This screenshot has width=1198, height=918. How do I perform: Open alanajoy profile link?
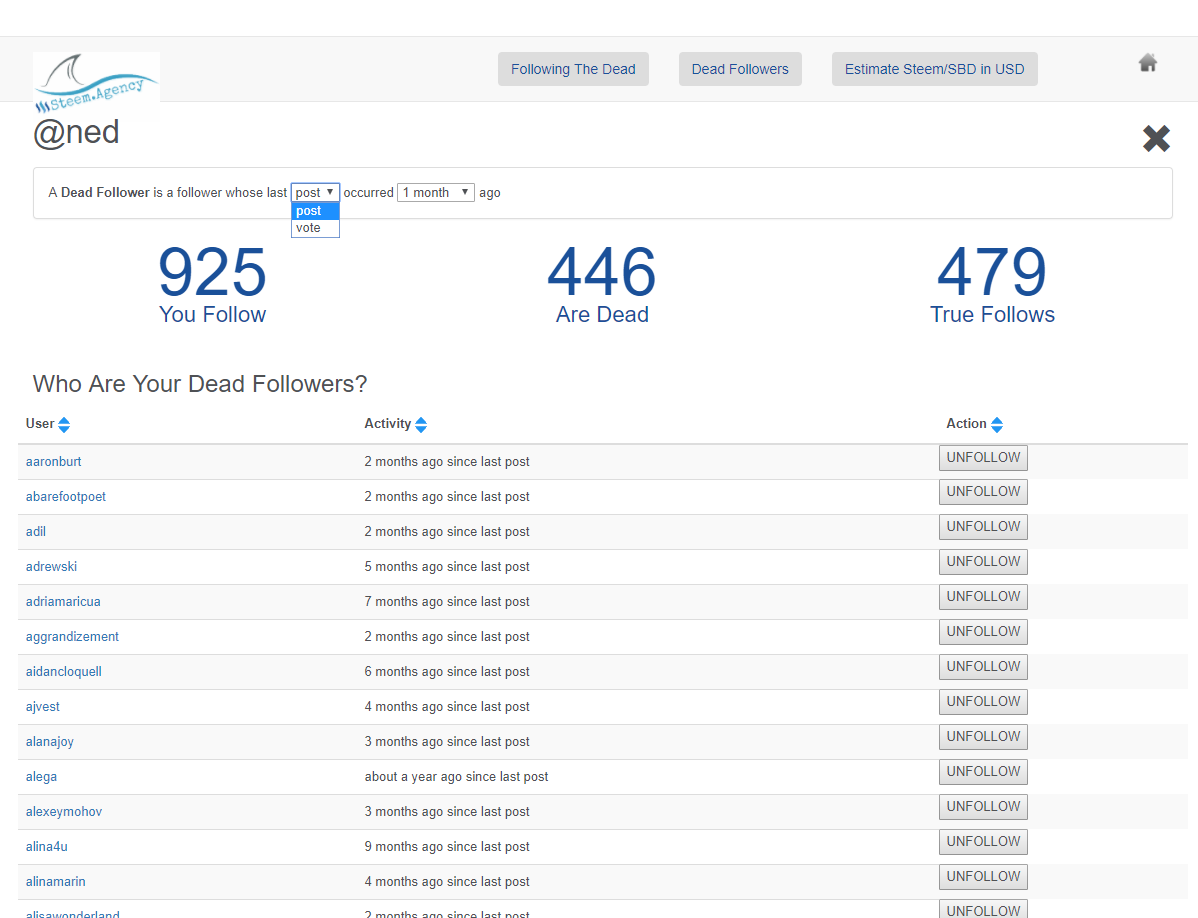click(50, 742)
